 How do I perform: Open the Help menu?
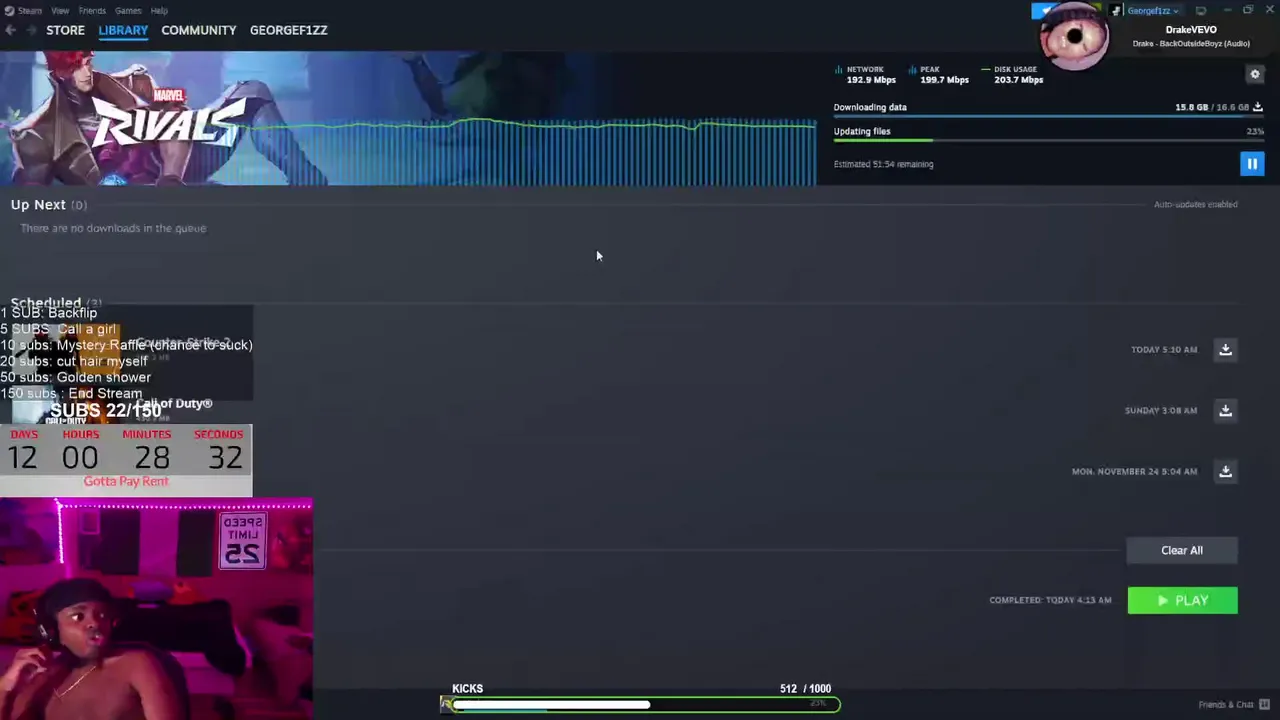coord(159,10)
